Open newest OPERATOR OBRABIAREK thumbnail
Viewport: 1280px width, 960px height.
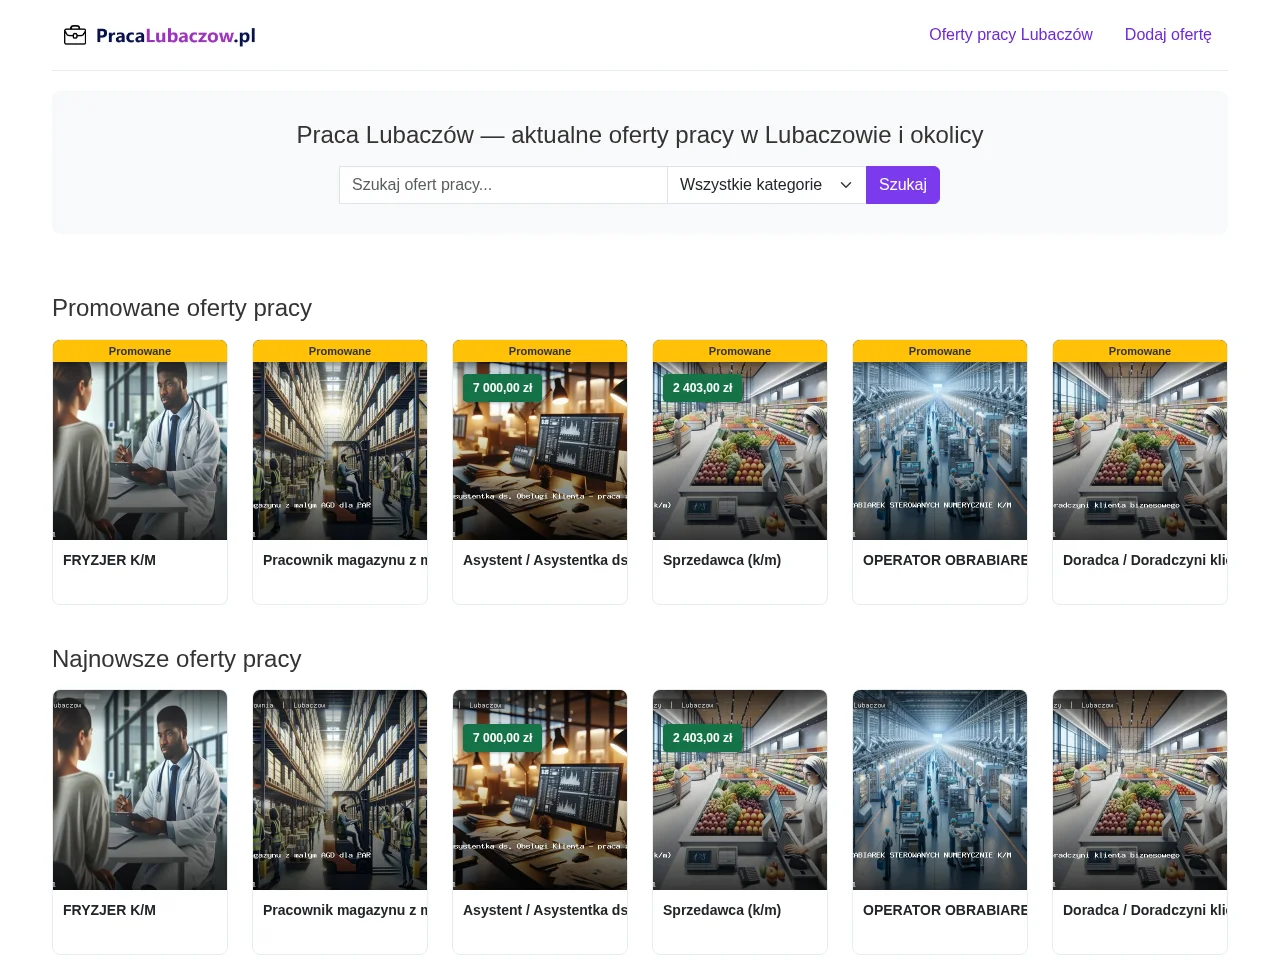(x=940, y=790)
